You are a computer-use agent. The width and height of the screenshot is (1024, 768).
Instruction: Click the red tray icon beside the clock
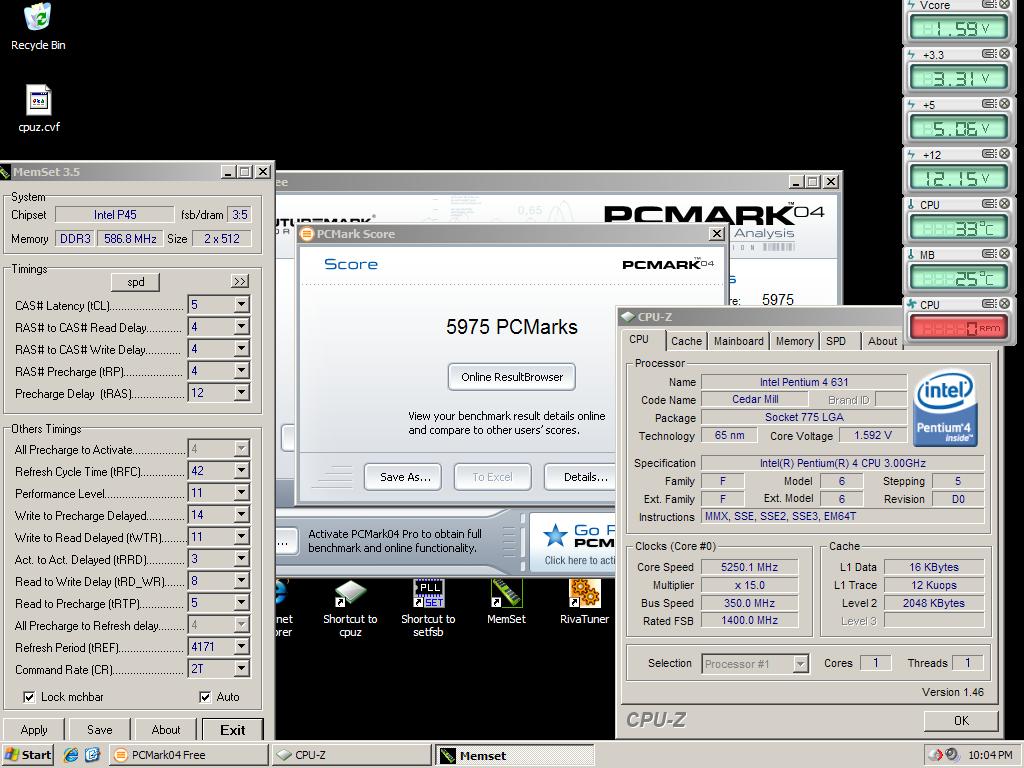(936, 755)
